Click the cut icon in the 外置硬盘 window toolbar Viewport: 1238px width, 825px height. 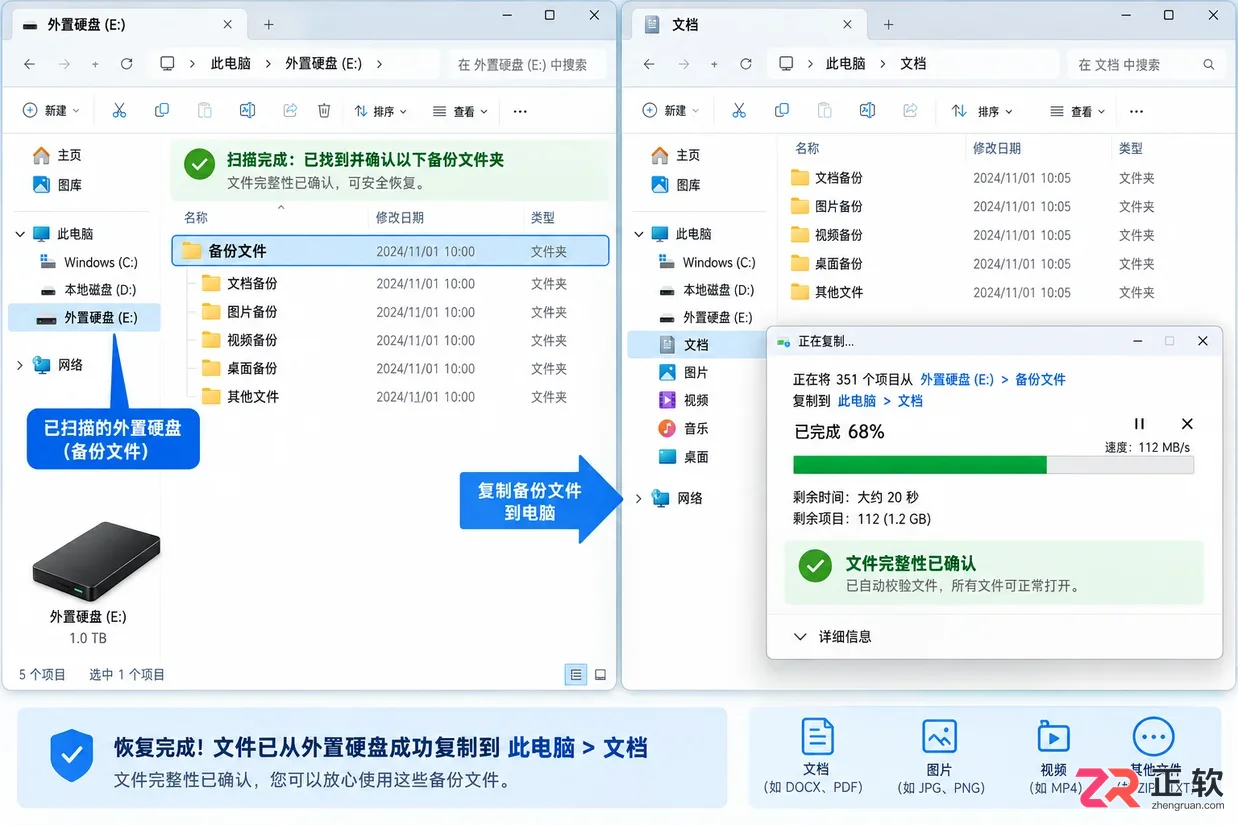point(119,111)
